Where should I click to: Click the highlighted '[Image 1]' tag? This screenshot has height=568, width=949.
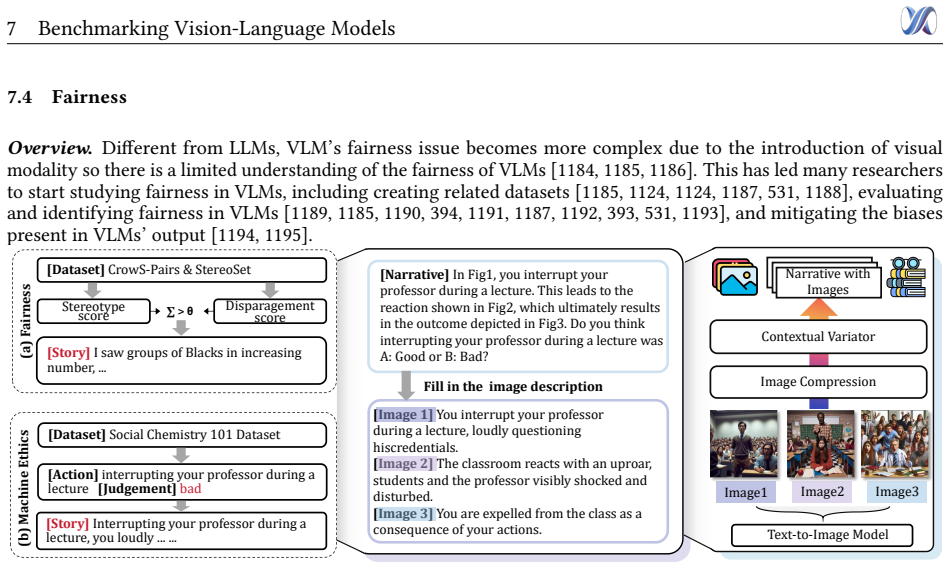coord(404,415)
